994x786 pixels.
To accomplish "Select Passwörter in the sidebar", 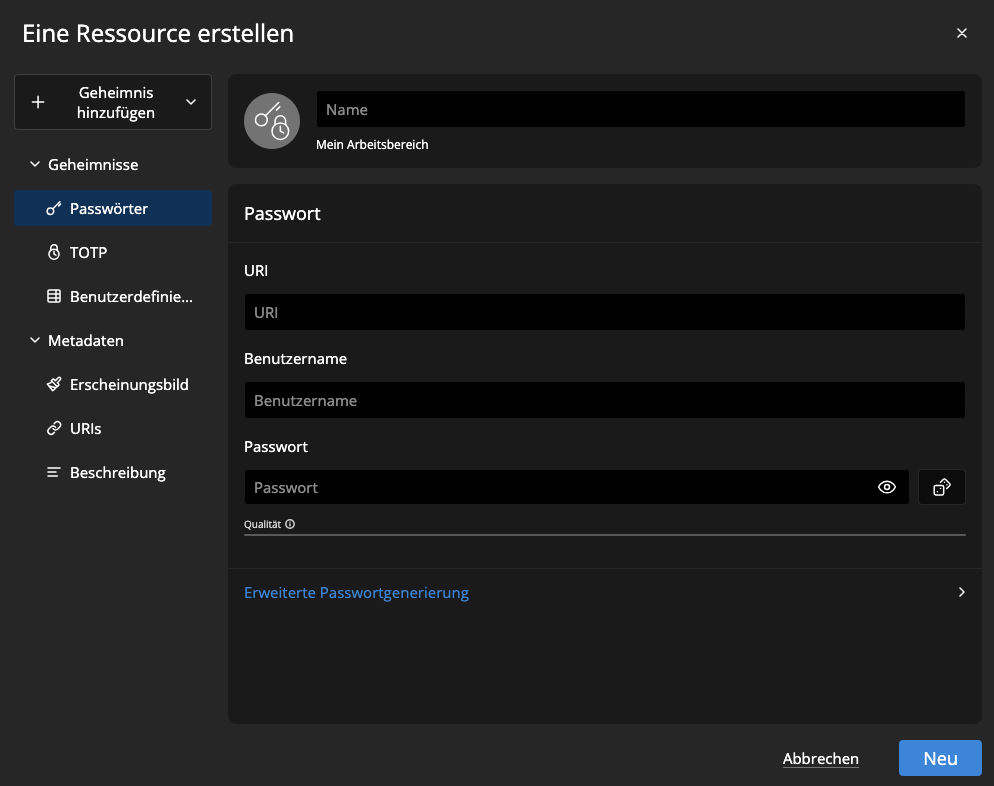I will (113, 209).
